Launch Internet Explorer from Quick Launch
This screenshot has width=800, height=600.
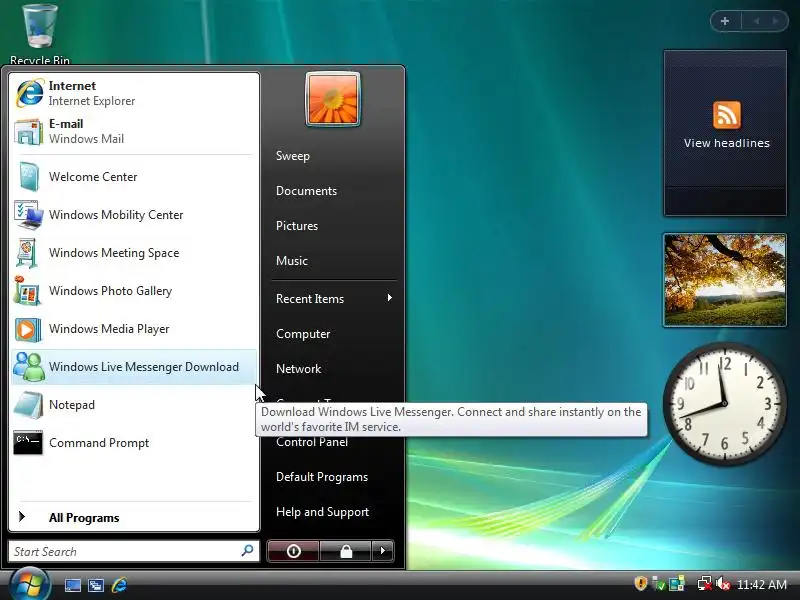click(x=119, y=585)
